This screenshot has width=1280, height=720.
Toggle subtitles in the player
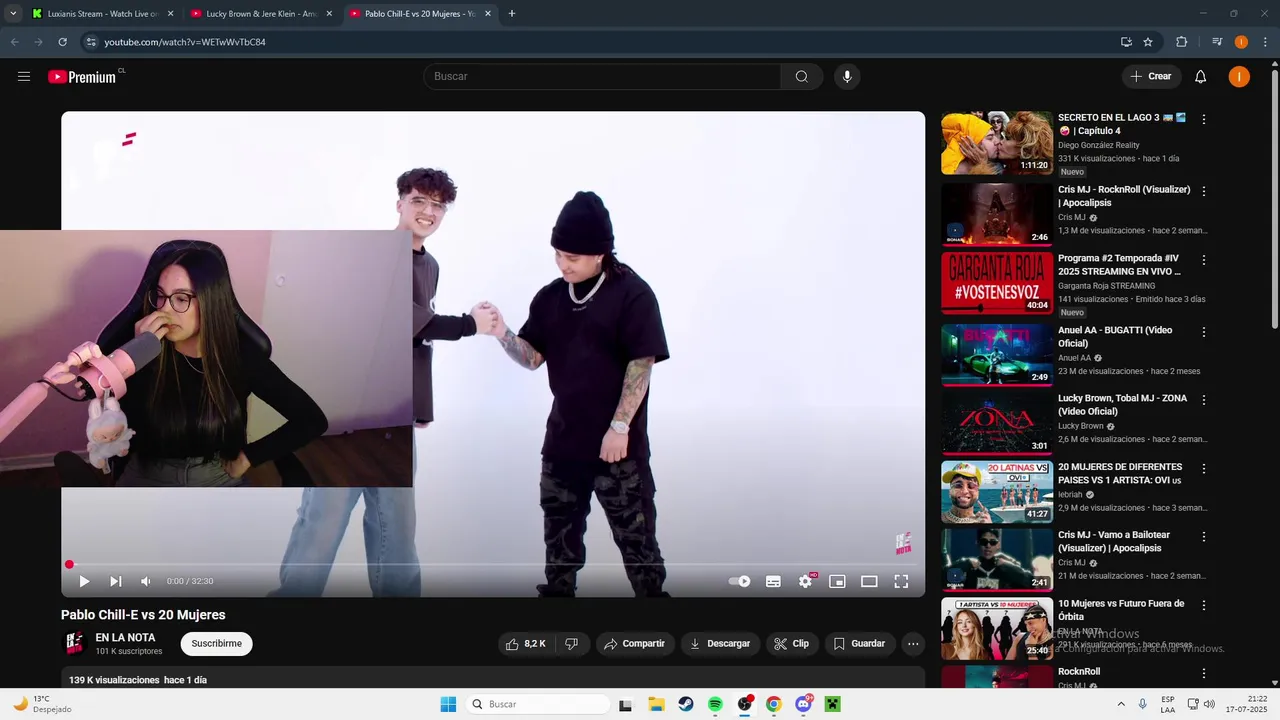[x=773, y=581]
